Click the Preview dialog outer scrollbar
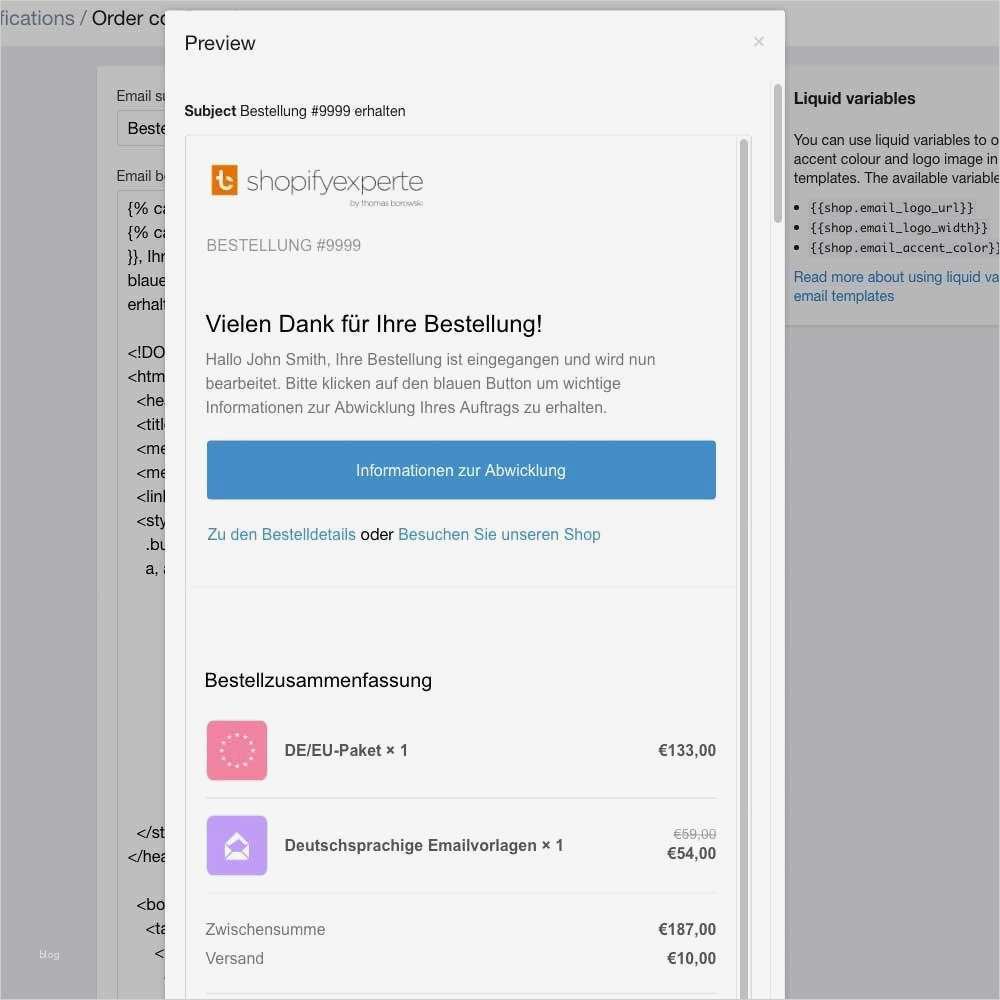This screenshot has width=1000, height=1000. coord(778,152)
